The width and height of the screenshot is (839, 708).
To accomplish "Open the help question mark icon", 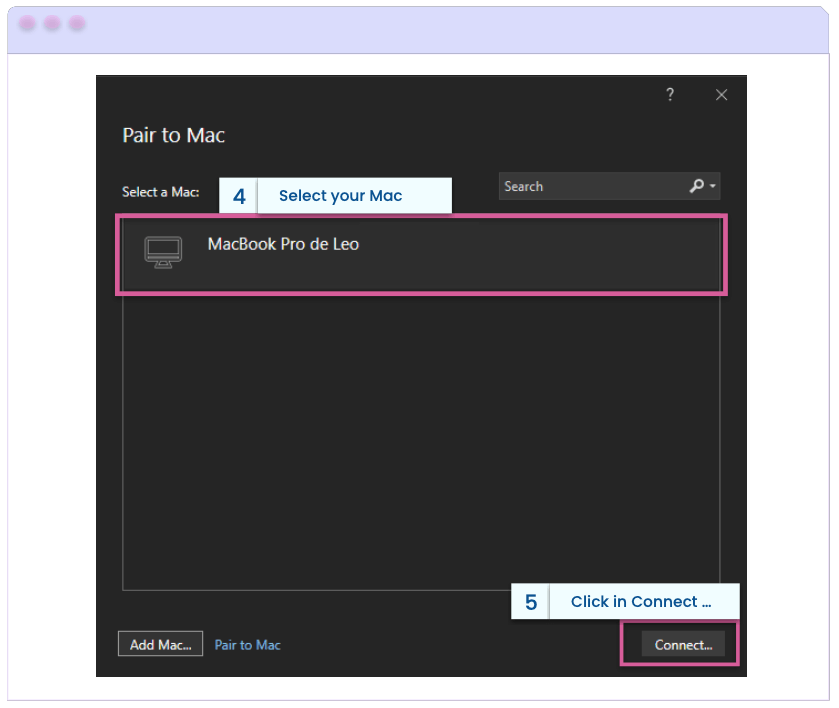I will [x=670, y=95].
